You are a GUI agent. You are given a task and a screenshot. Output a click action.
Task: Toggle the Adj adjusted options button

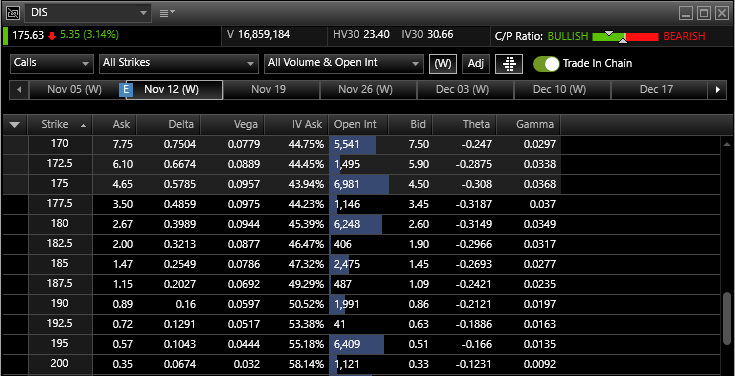click(476, 63)
